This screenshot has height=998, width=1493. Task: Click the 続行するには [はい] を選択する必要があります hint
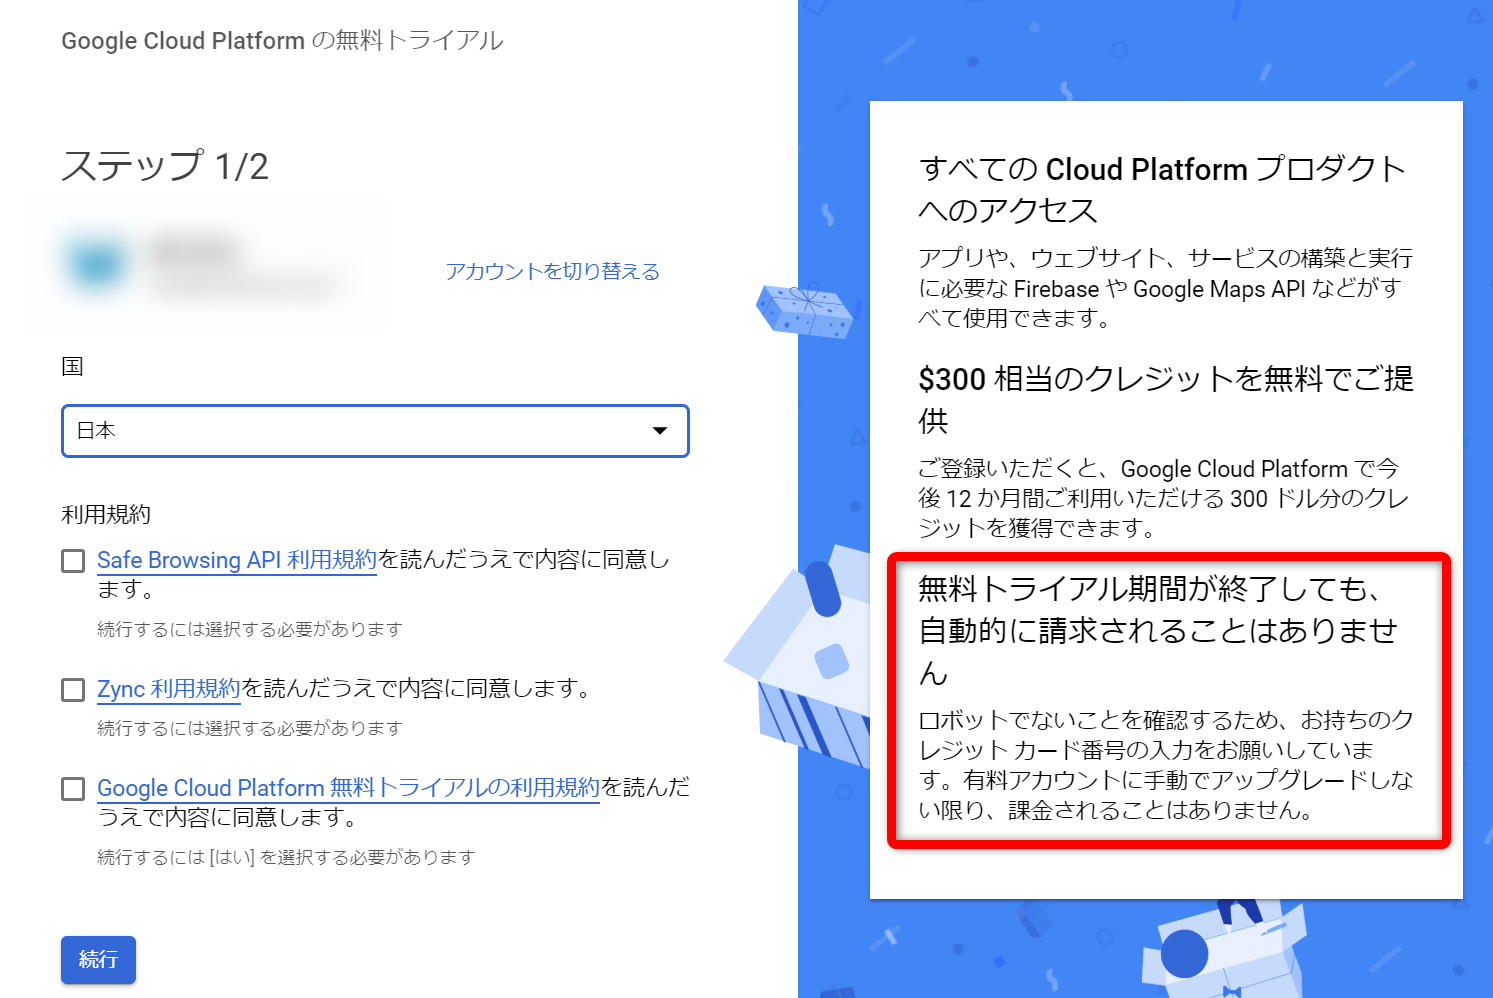[286, 857]
